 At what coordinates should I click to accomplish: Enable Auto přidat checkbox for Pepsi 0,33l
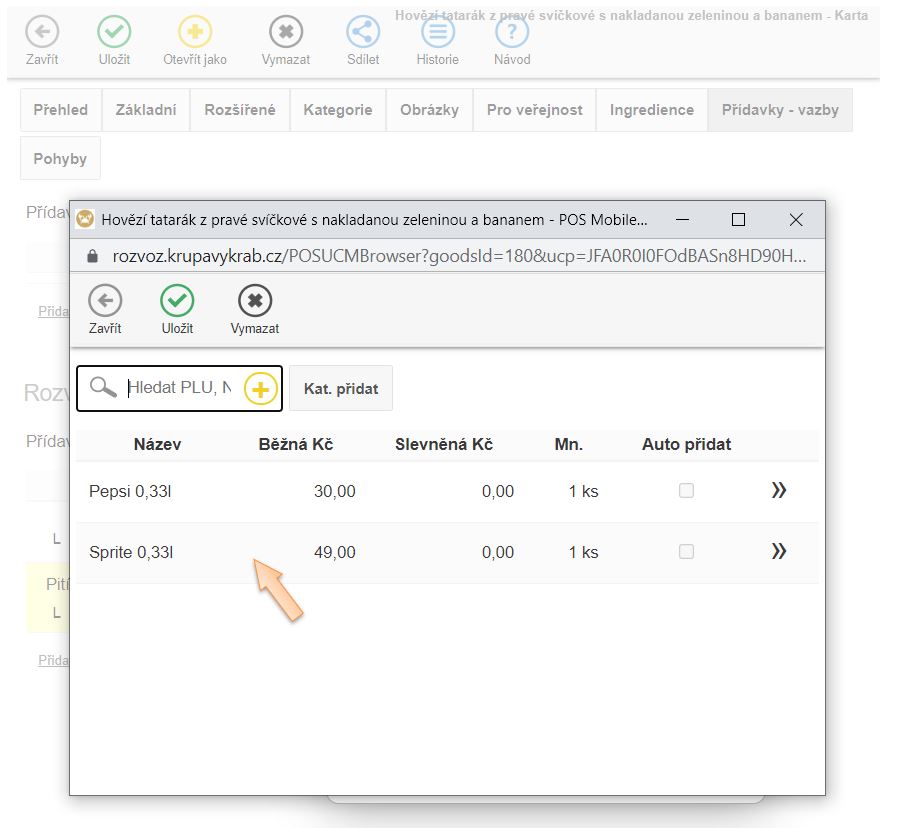[686, 491]
